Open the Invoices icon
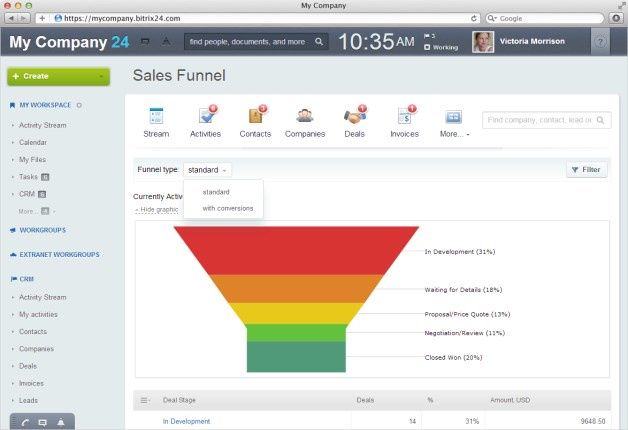The width and height of the screenshot is (628, 430). [x=405, y=116]
